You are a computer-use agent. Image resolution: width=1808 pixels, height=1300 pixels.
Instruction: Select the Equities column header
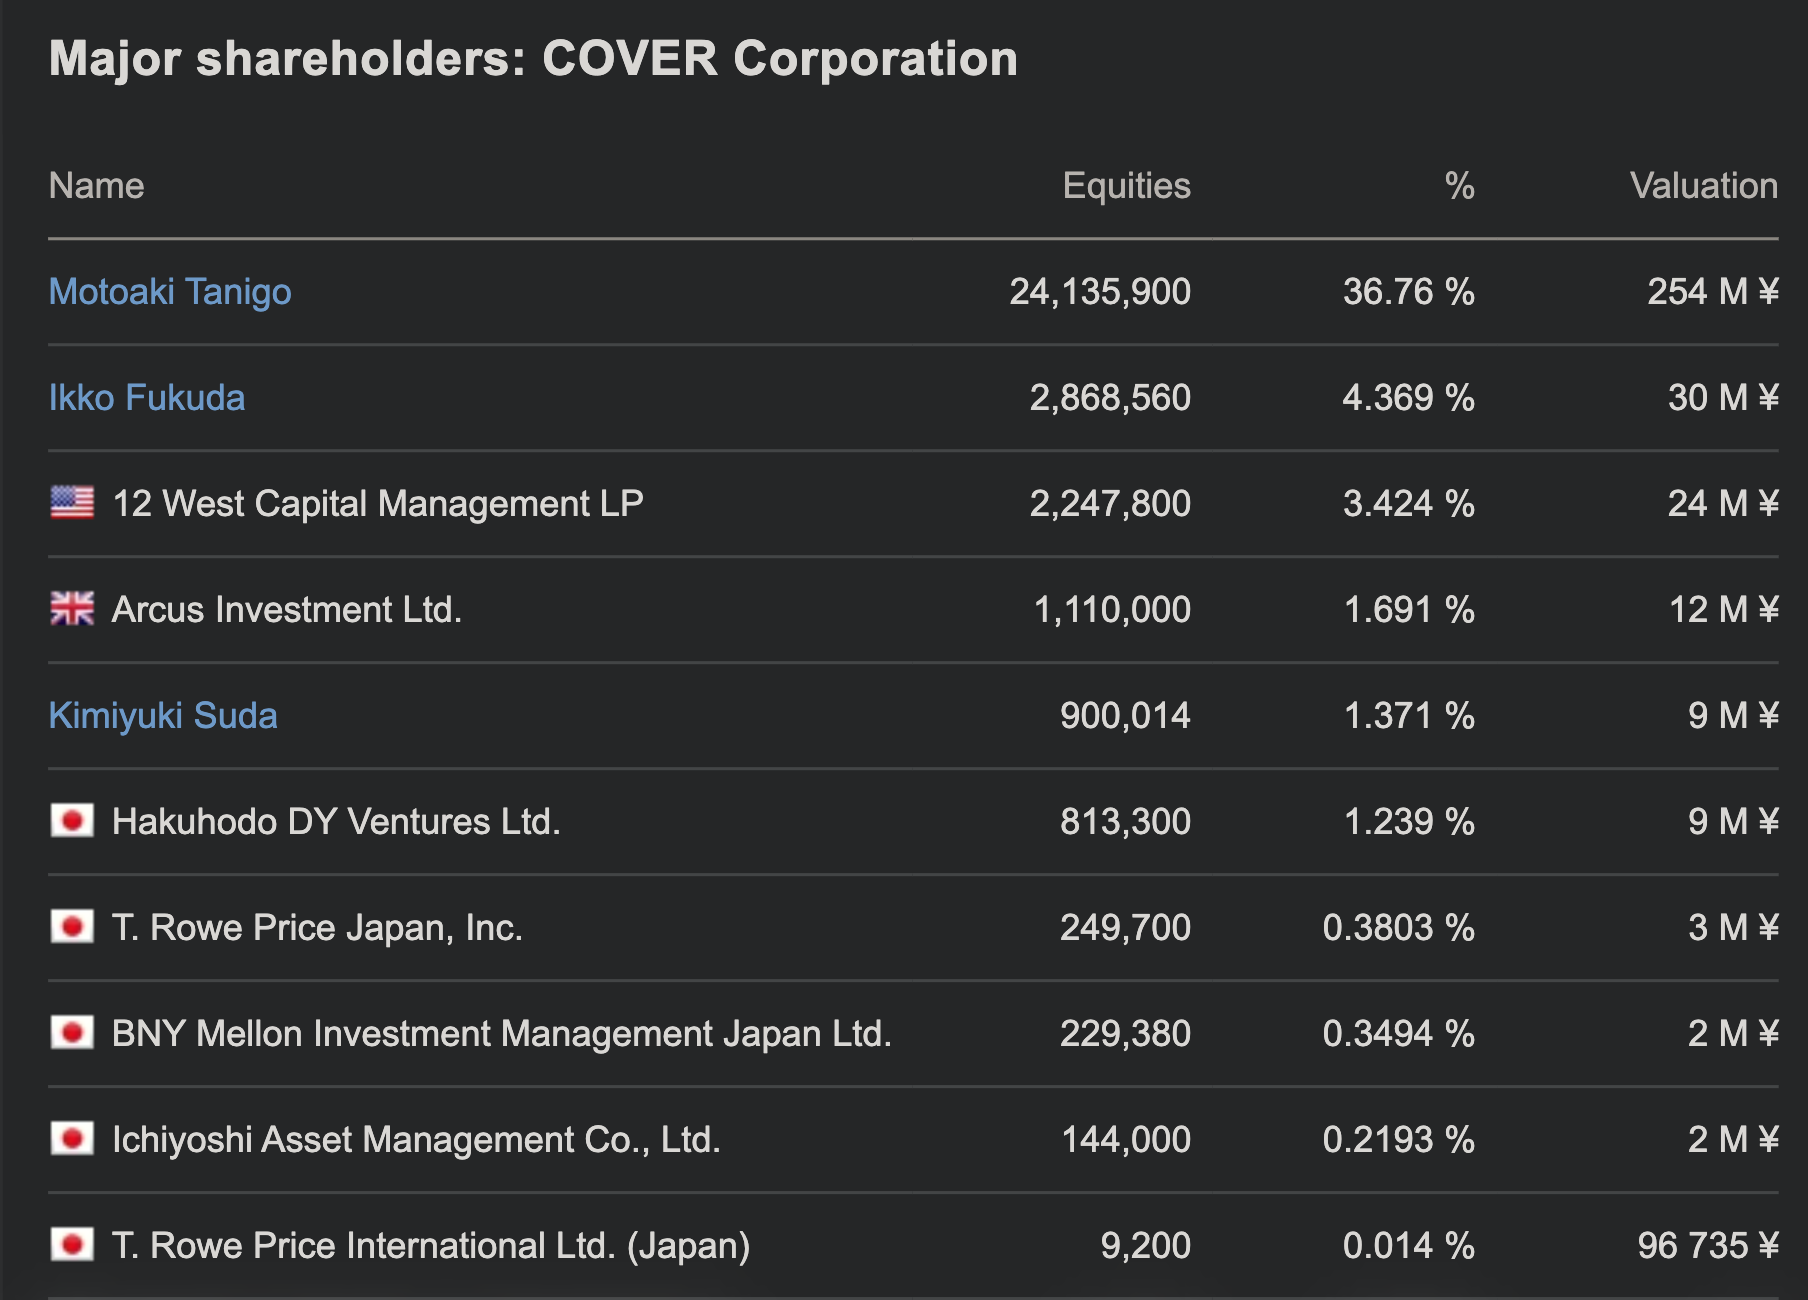[1127, 186]
